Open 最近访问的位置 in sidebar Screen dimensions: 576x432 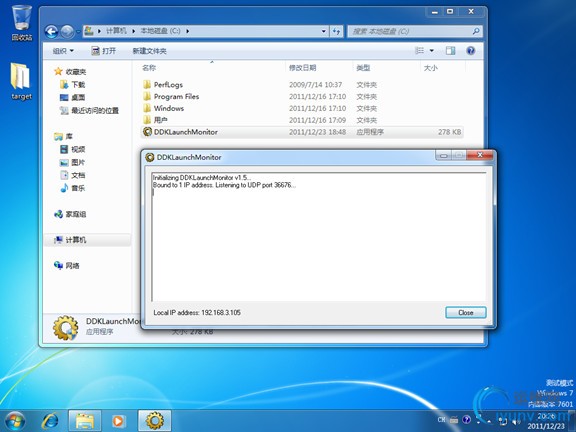click(x=95, y=111)
